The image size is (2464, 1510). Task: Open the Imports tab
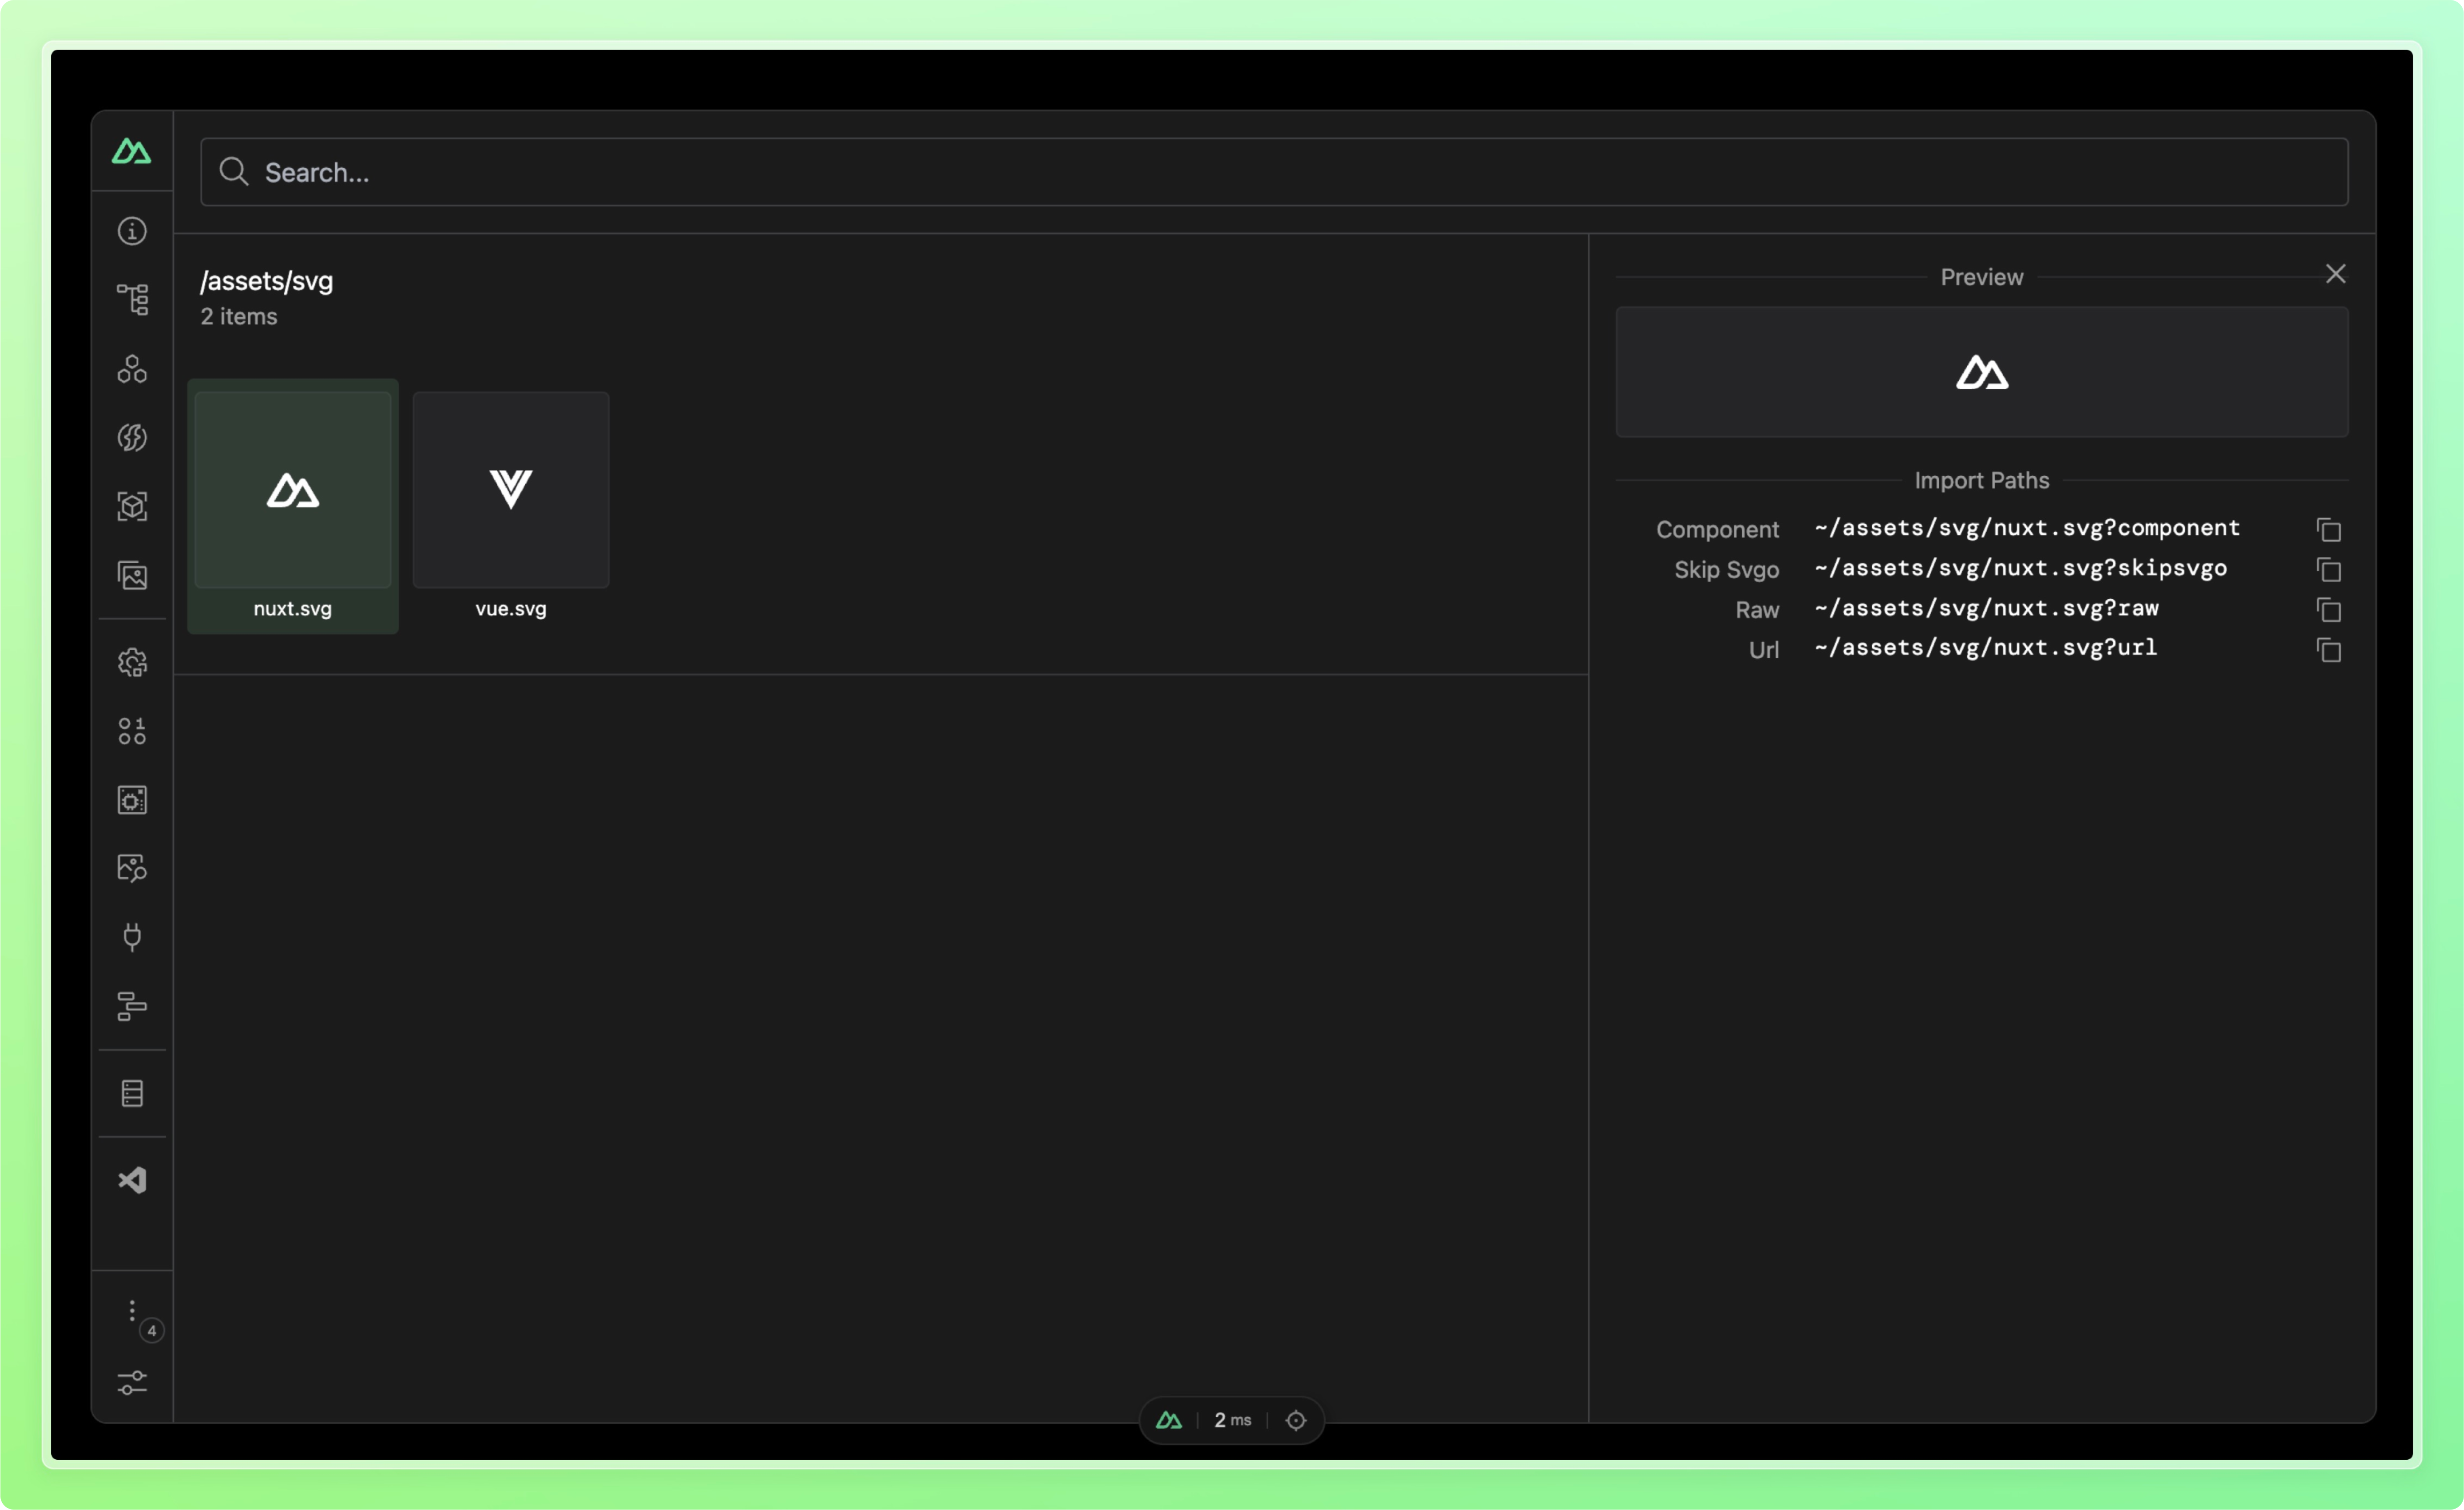(x=132, y=437)
